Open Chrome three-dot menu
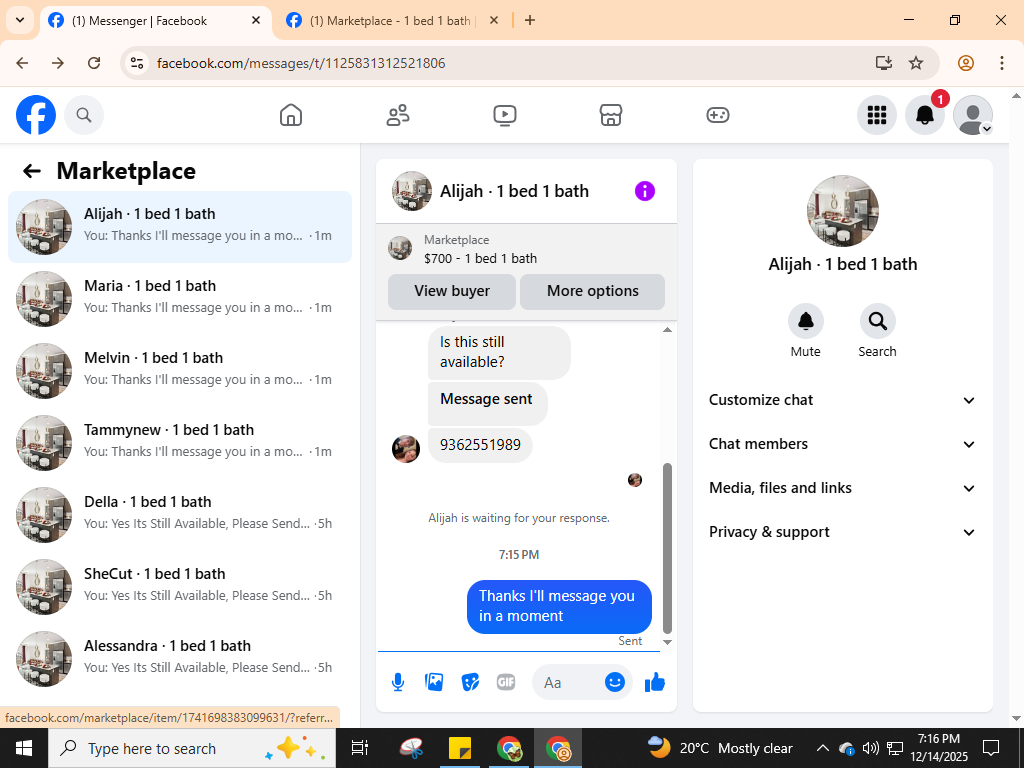1024x768 pixels. pos(1001,63)
